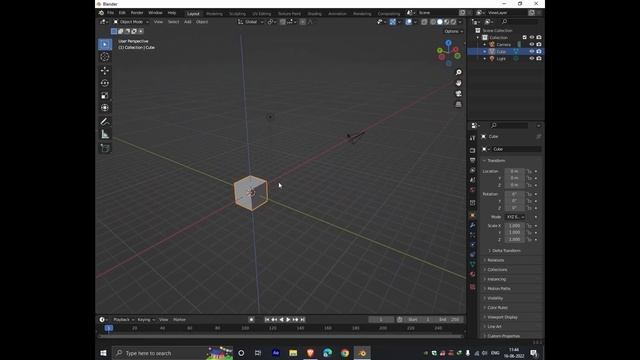
Task: Jump to the timeline end frame button
Action: click(x=302, y=320)
